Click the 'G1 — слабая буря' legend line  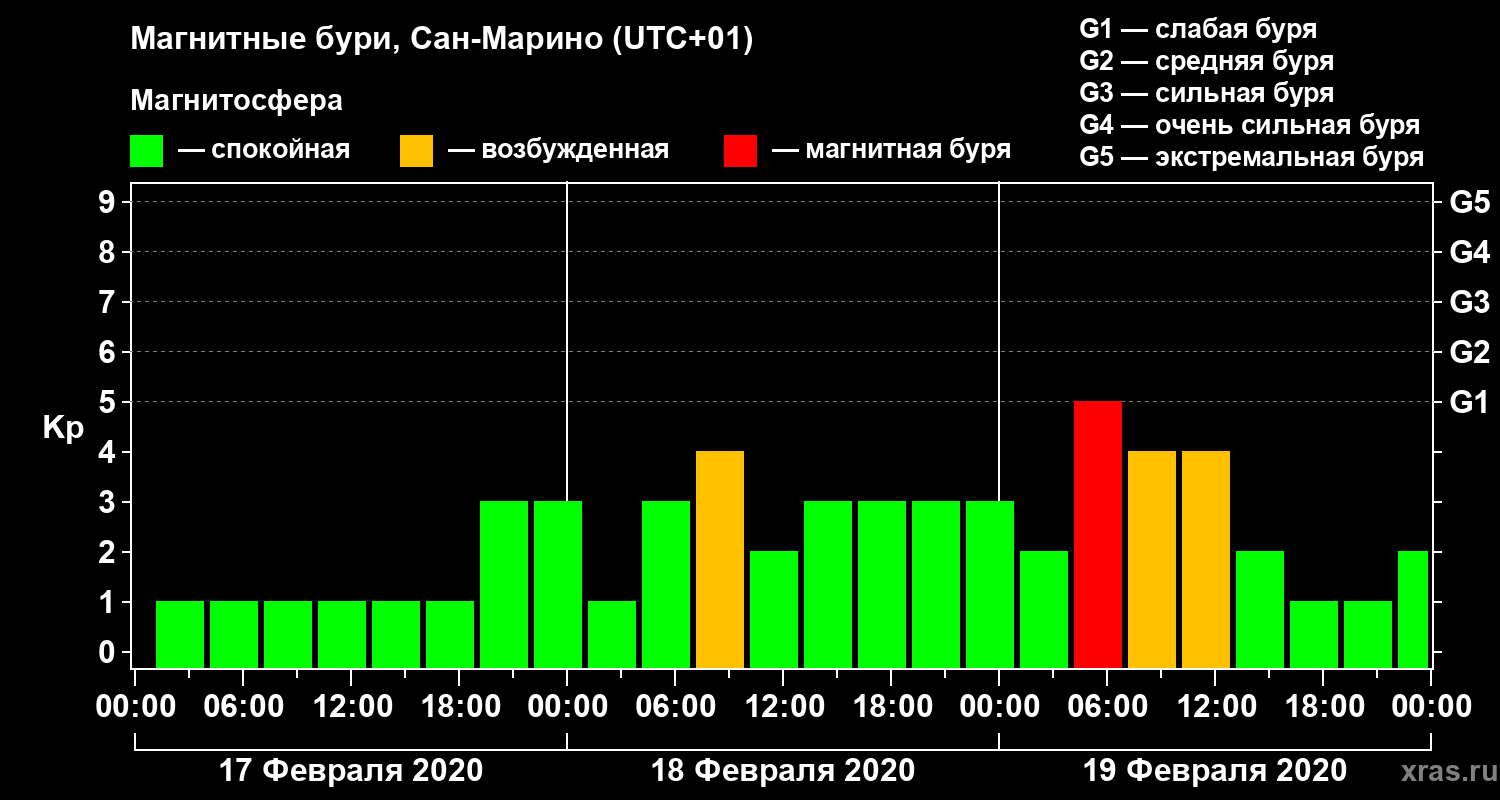[1198, 29]
